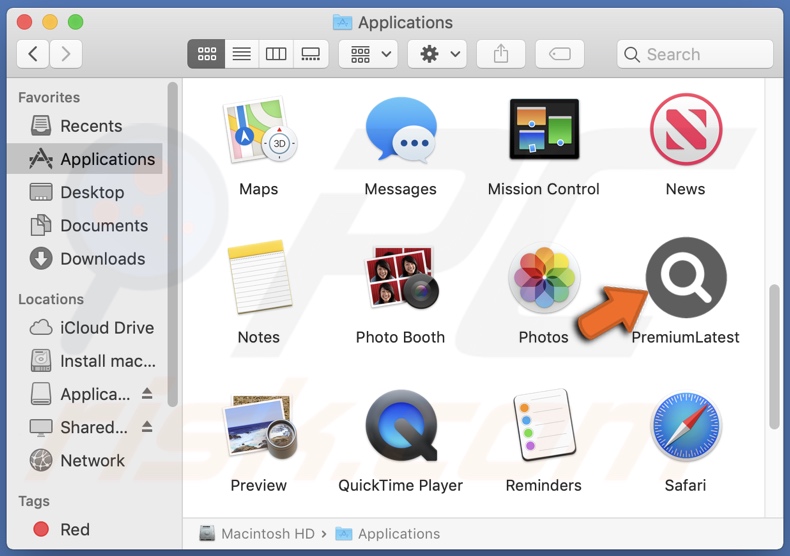This screenshot has height=556, width=790.
Task: Eject the Applica... volume
Action: [147, 394]
